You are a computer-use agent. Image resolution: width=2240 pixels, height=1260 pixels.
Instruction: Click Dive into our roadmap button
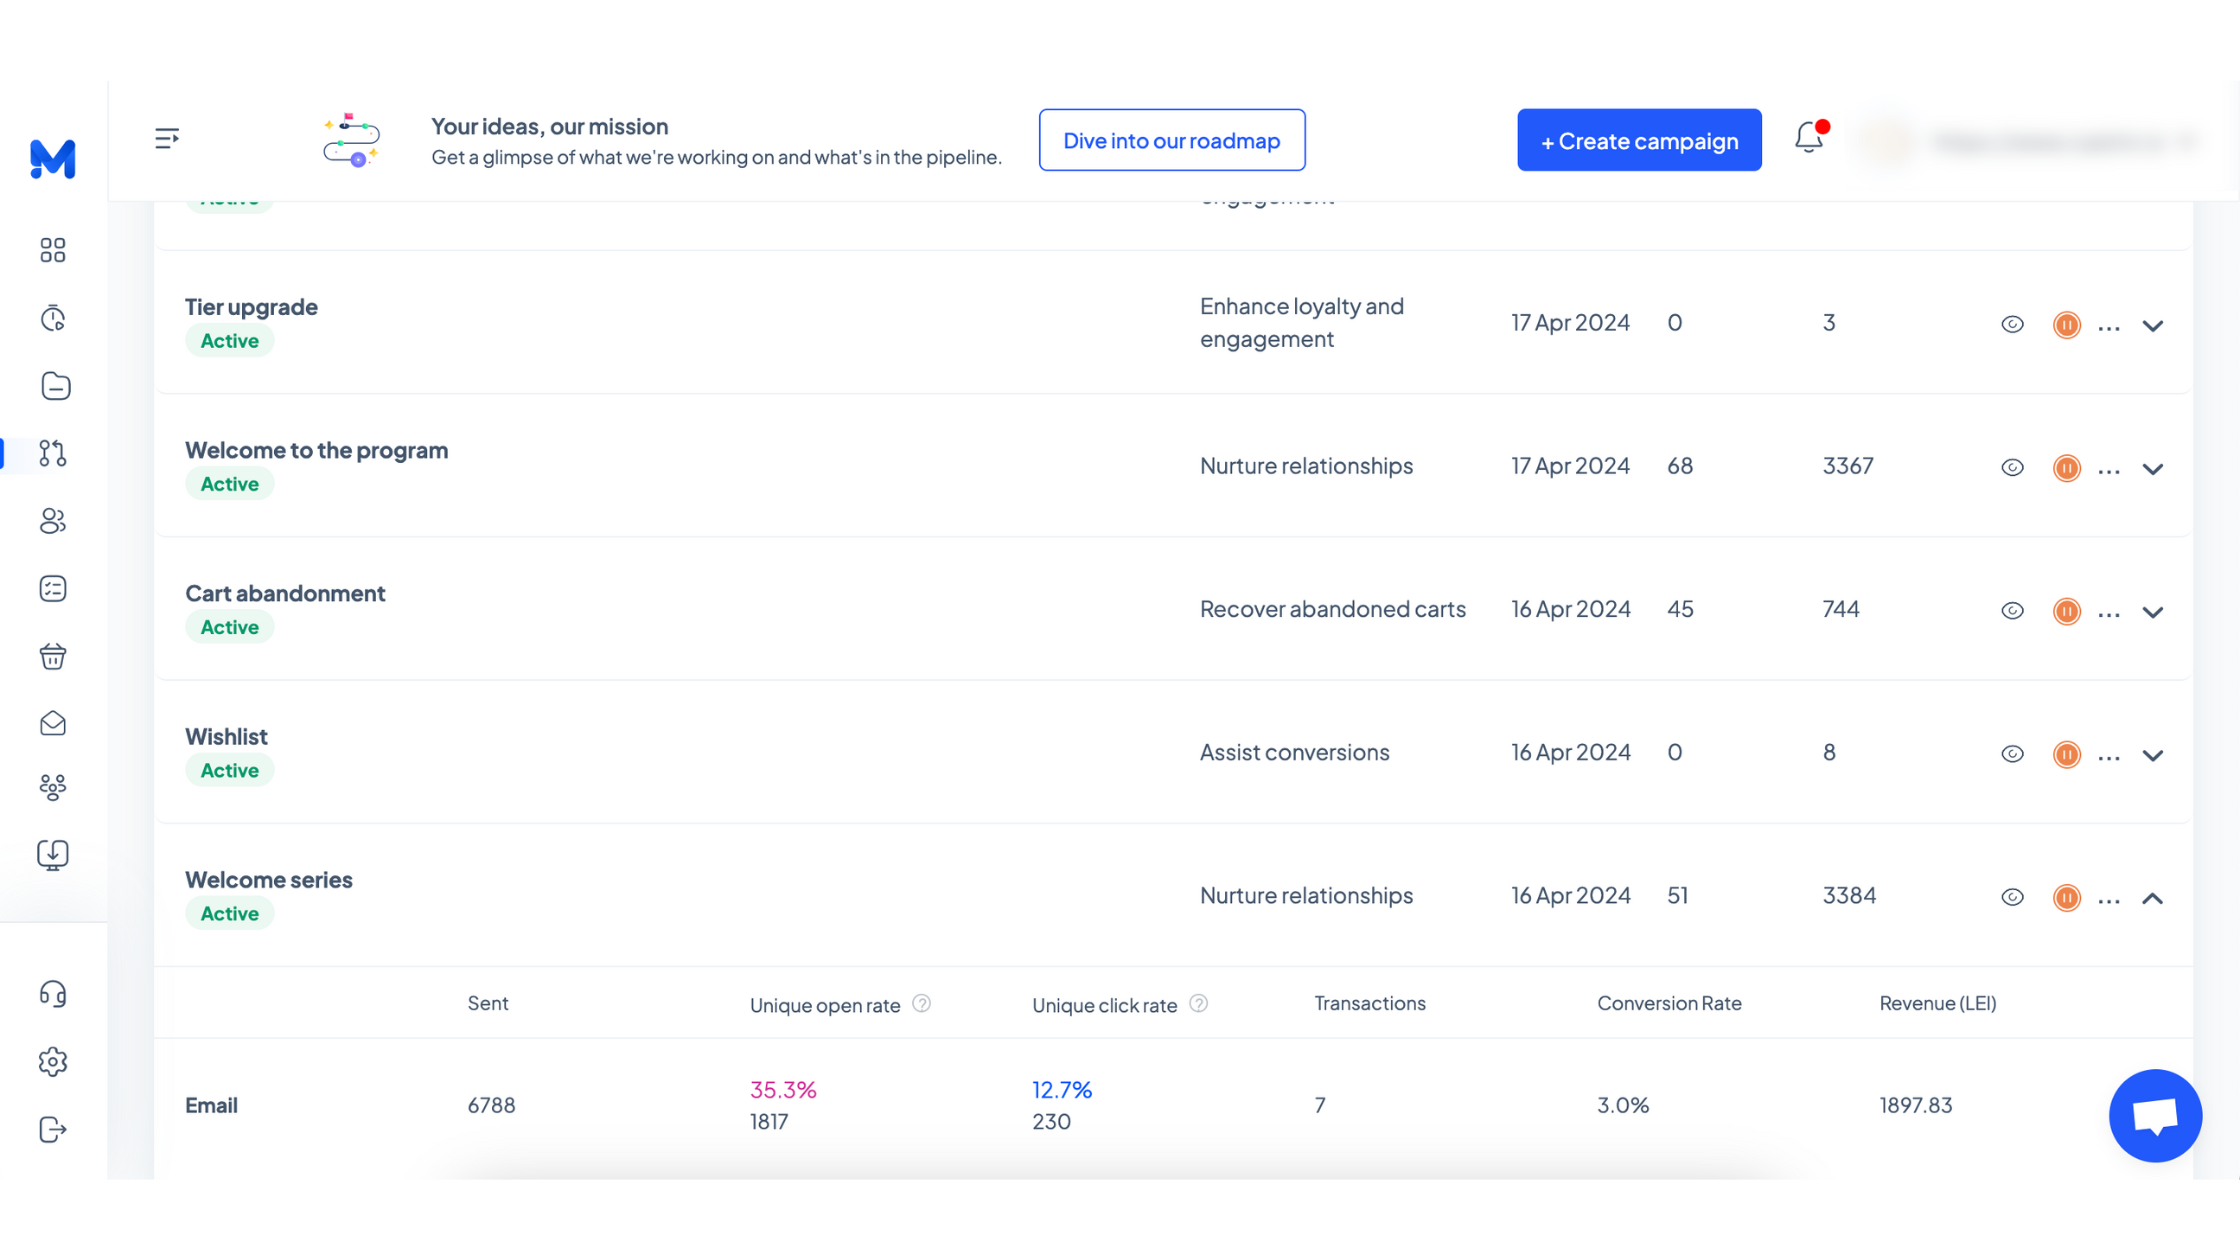pyautogui.click(x=1171, y=141)
